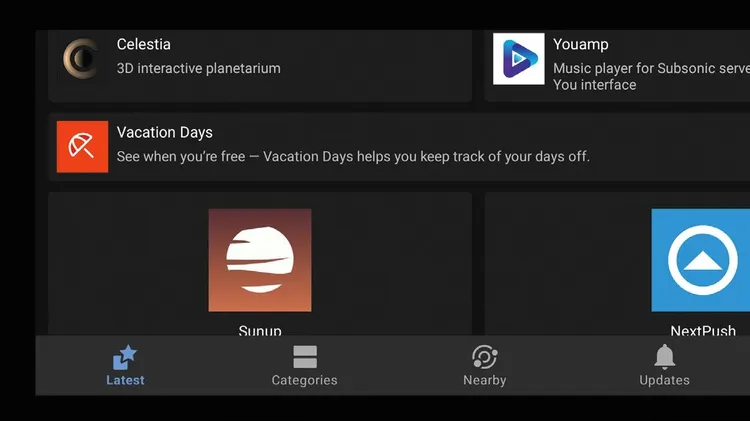Click 'See when you're free' description
Image resolution: width=750 pixels, height=421 pixels.
(x=353, y=156)
